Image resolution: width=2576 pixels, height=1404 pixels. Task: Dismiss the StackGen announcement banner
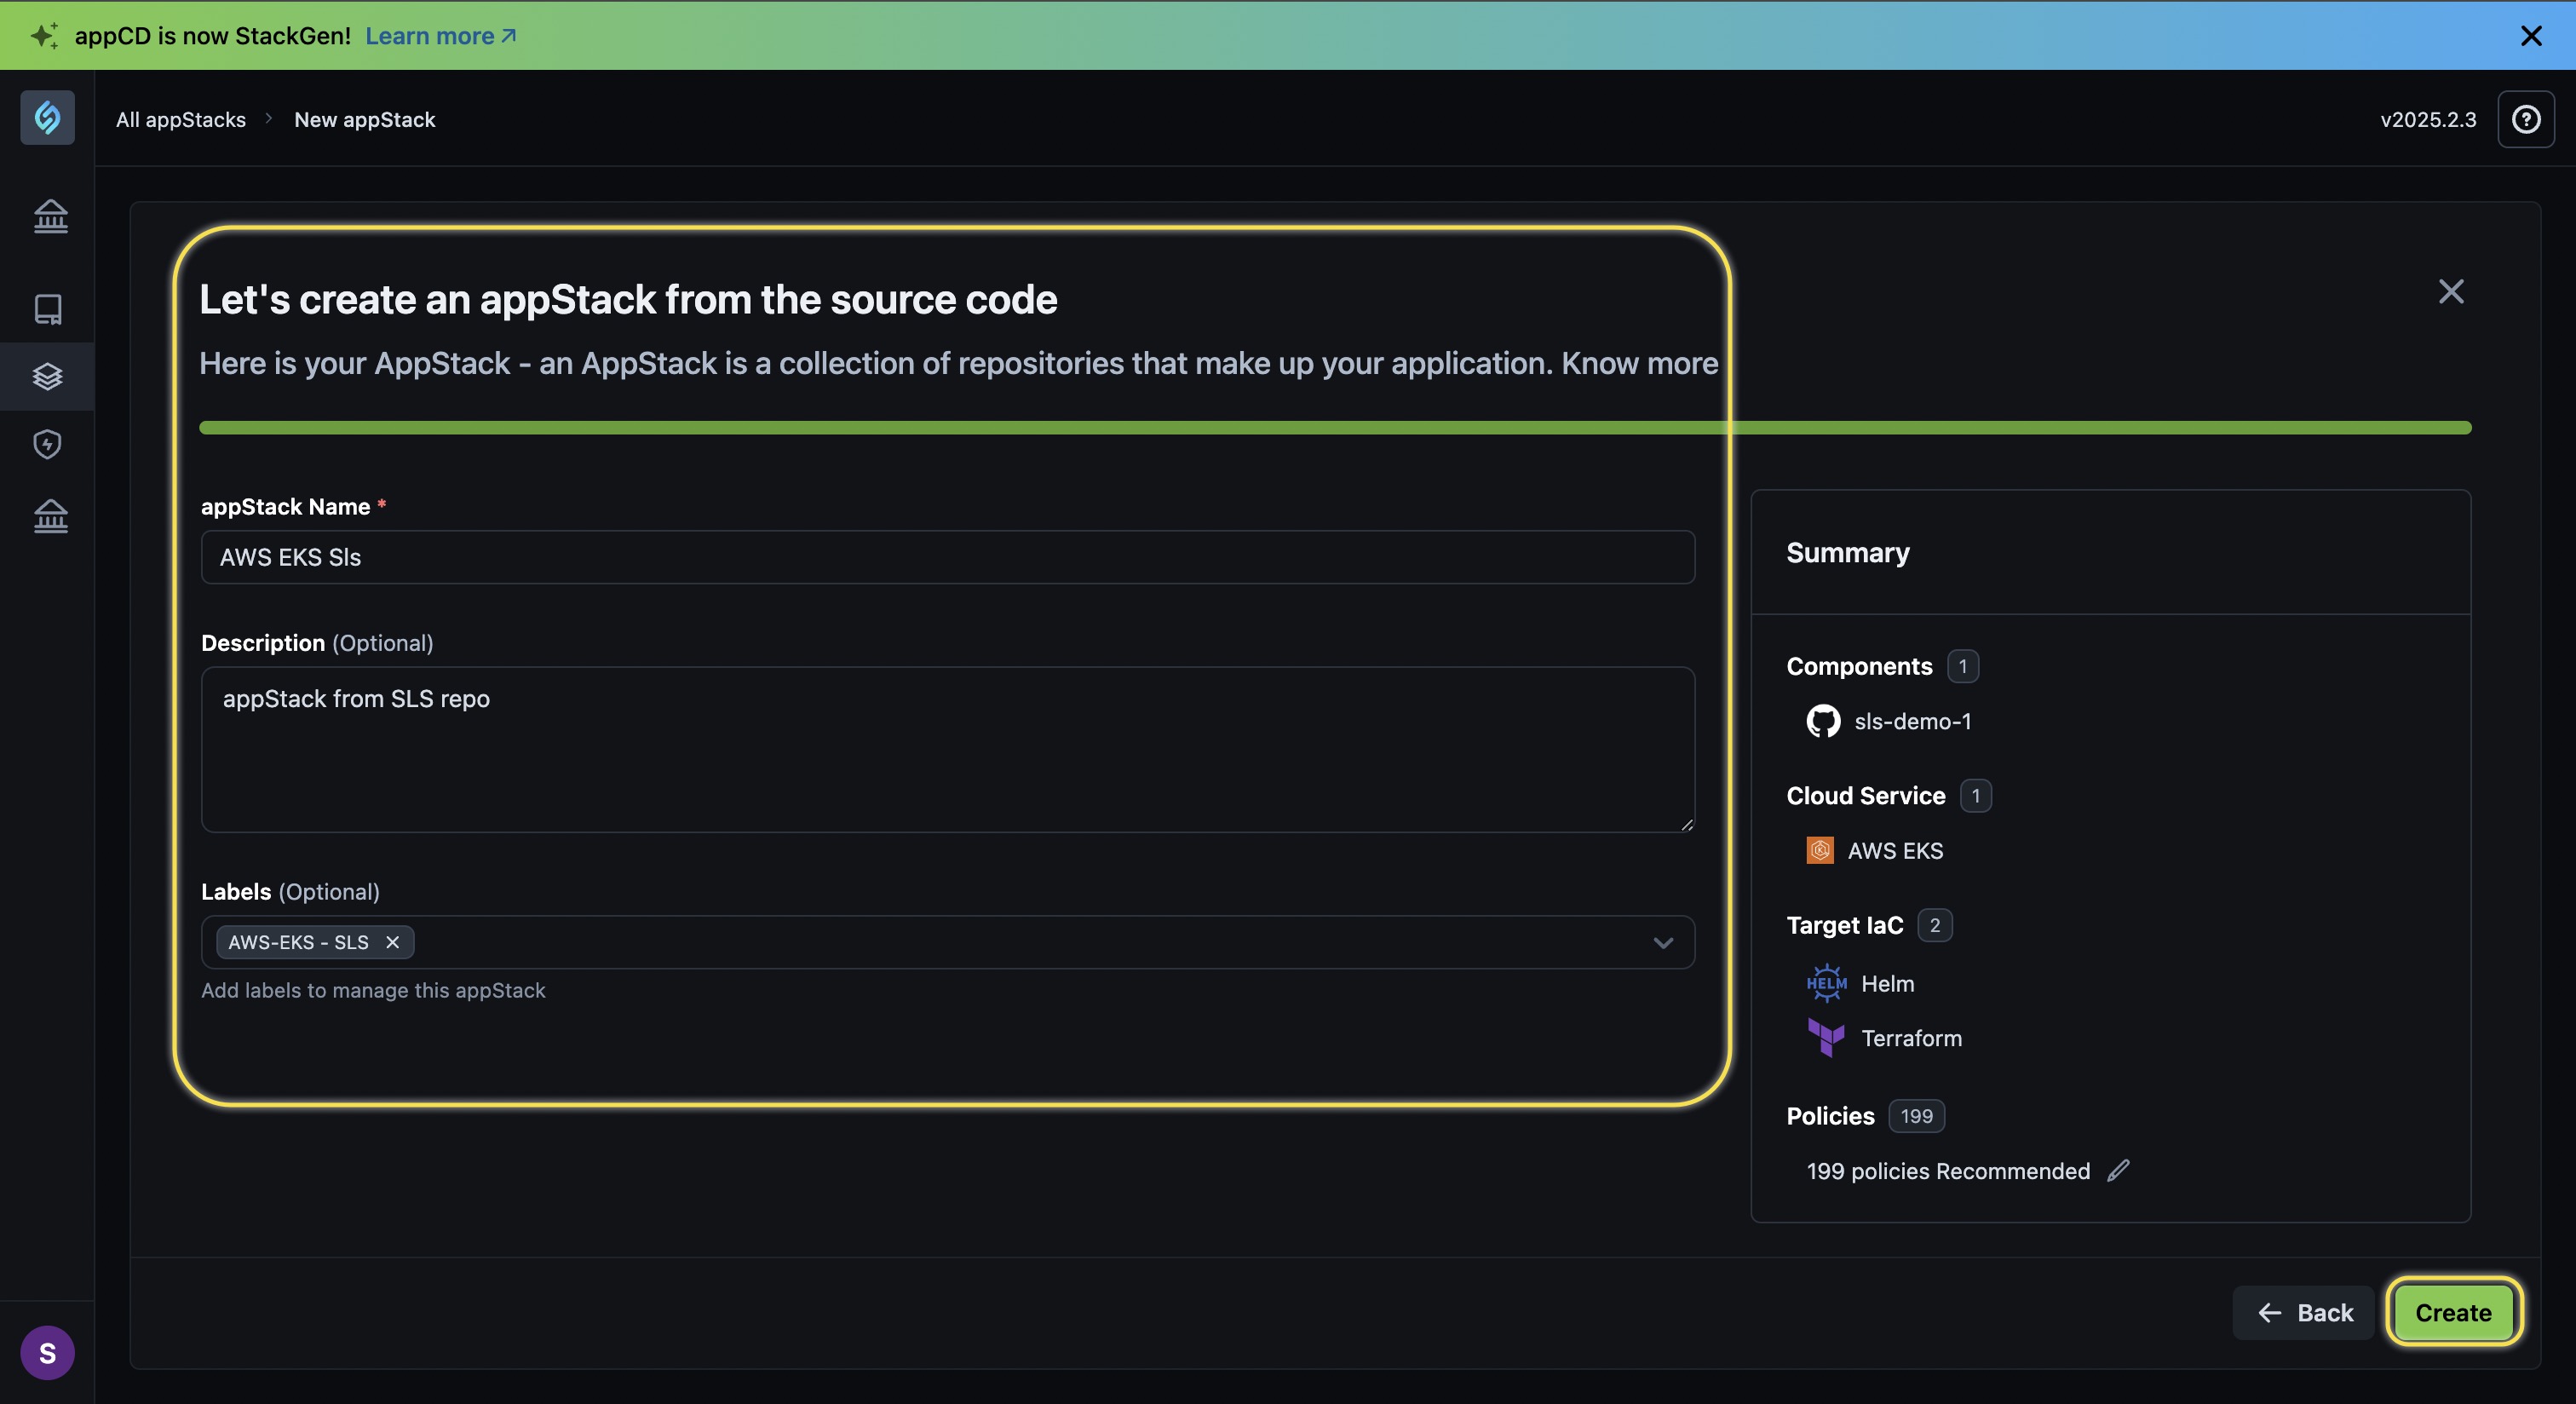coord(2531,36)
